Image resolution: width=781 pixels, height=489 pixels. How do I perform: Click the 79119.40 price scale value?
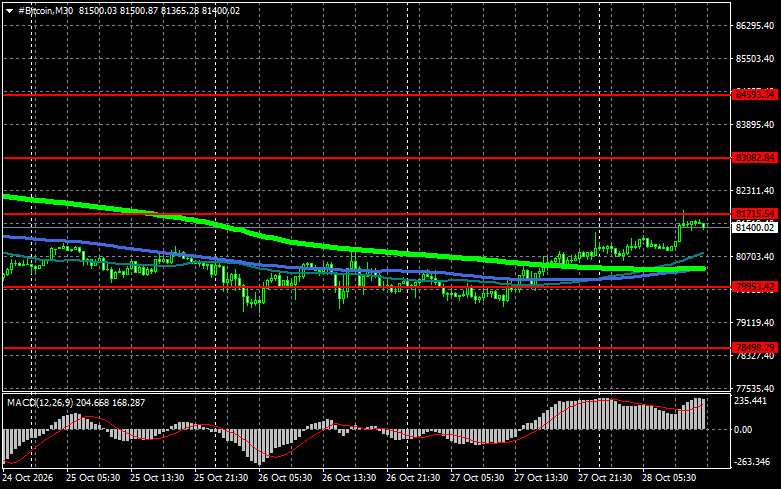coord(755,323)
